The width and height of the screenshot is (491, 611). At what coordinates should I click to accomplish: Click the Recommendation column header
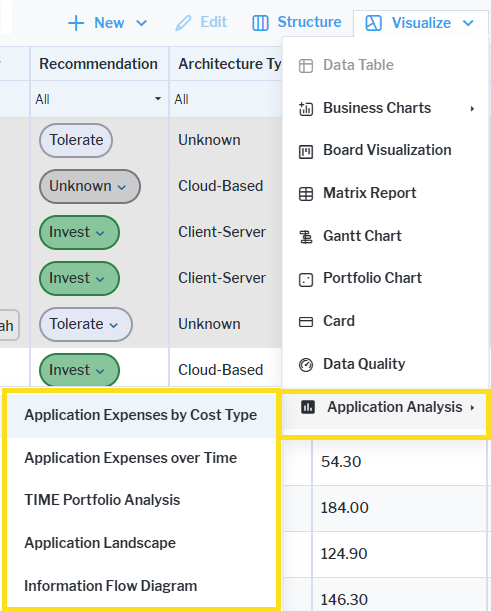pyautogui.click(x=99, y=64)
